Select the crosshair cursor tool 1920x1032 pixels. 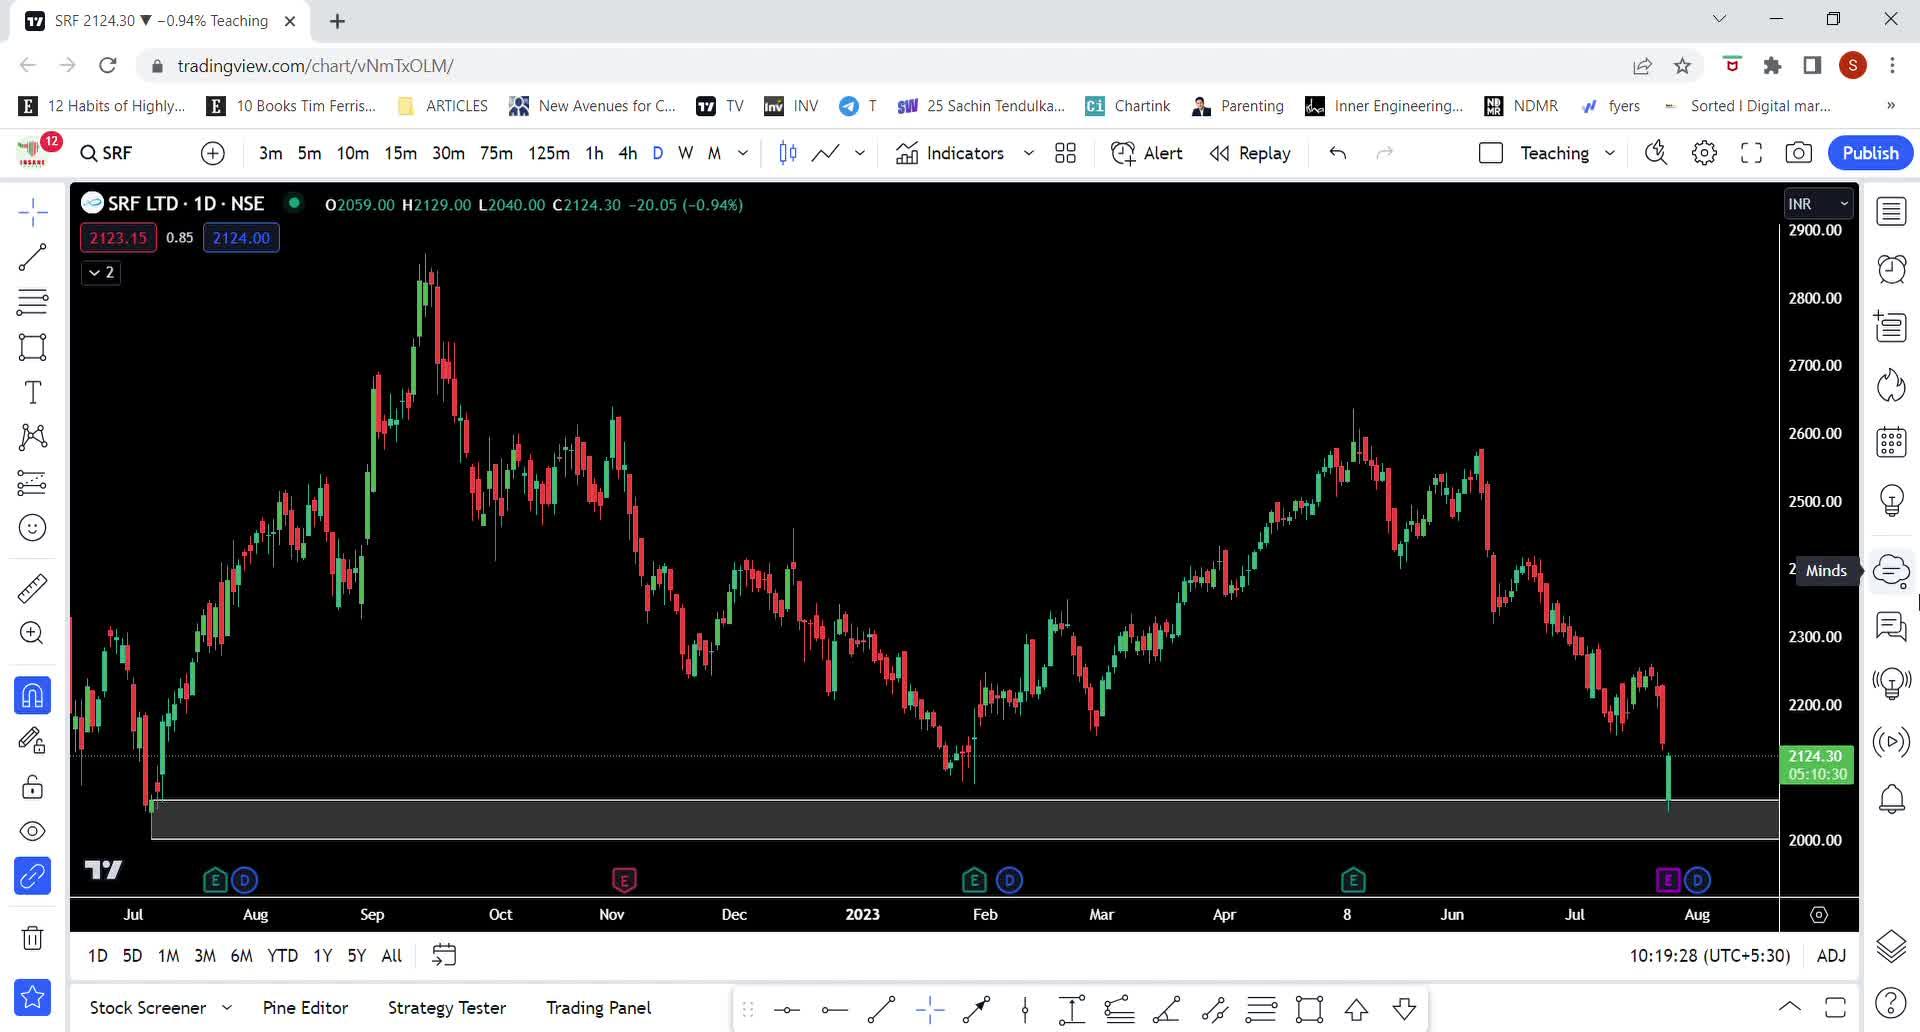(x=33, y=212)
